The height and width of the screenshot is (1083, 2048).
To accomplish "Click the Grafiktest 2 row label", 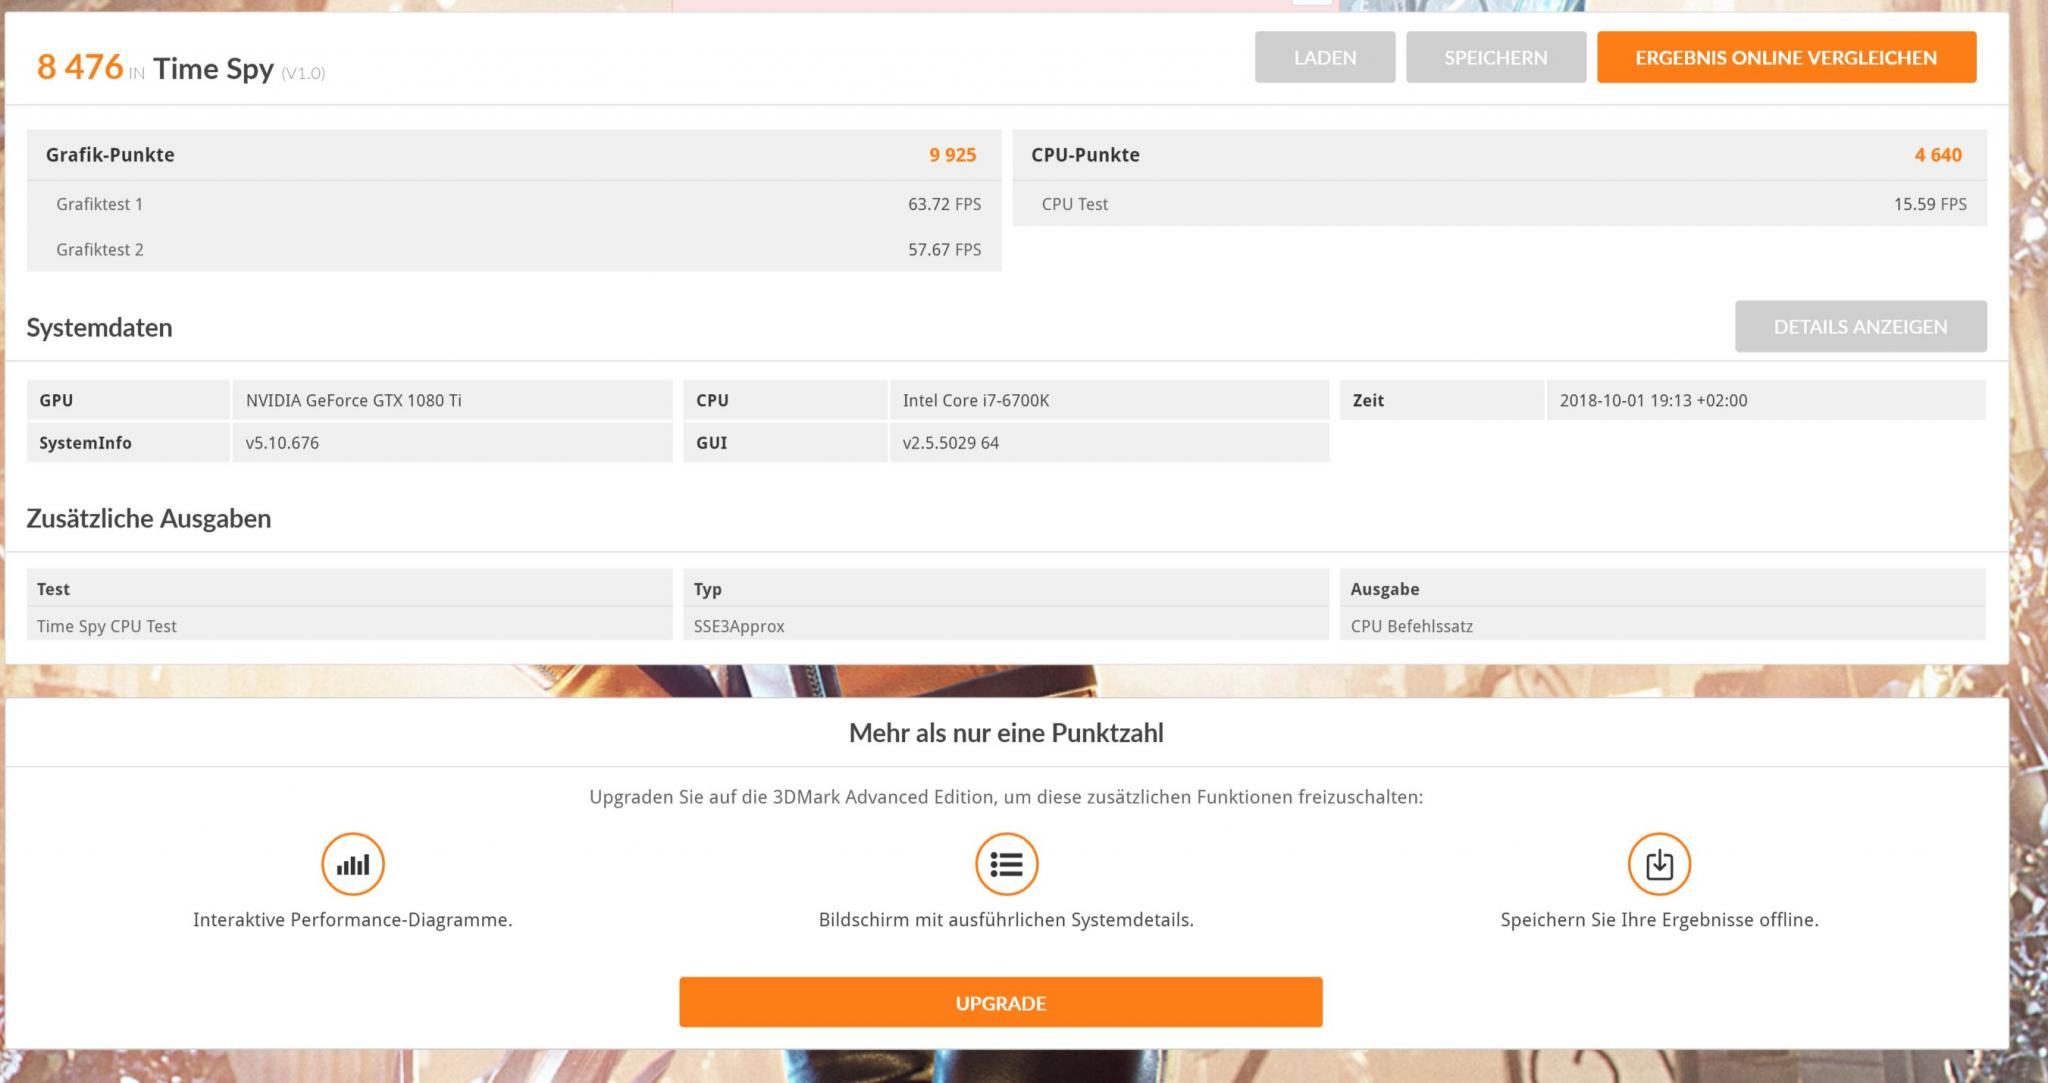I will click(99, 250).
